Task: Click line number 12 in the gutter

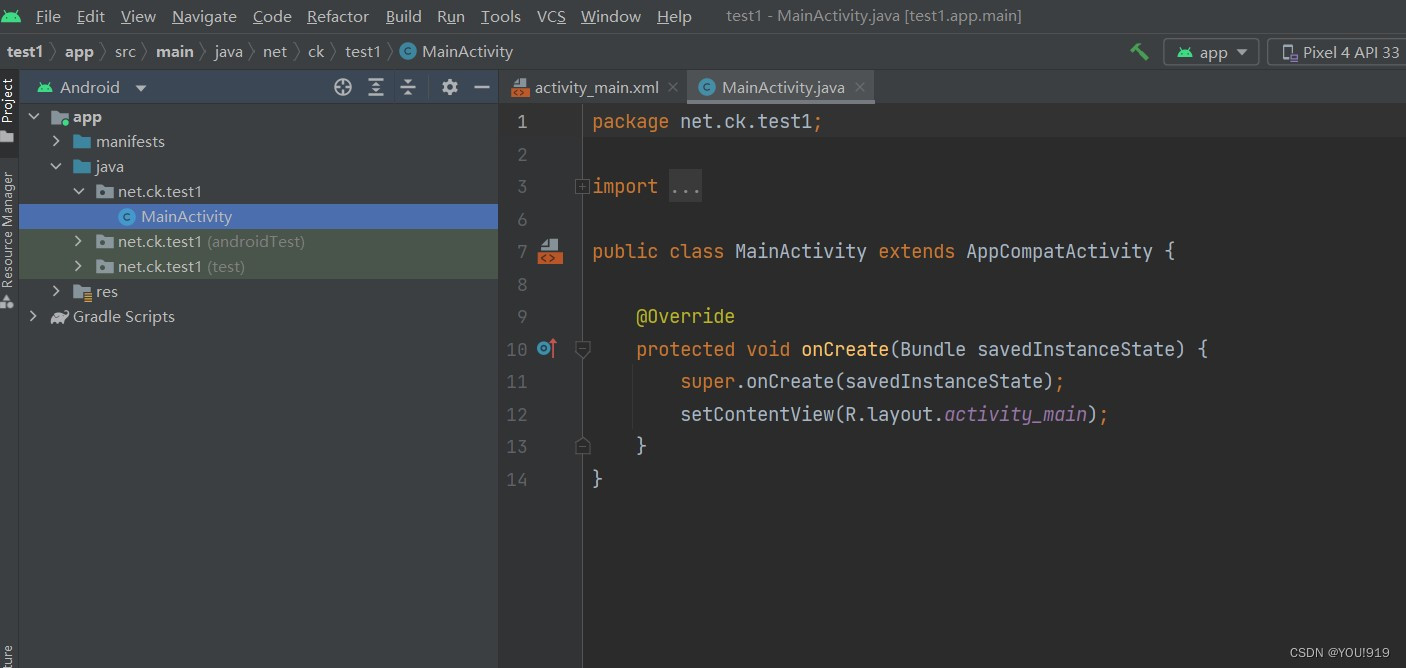Action: (517, 414)
